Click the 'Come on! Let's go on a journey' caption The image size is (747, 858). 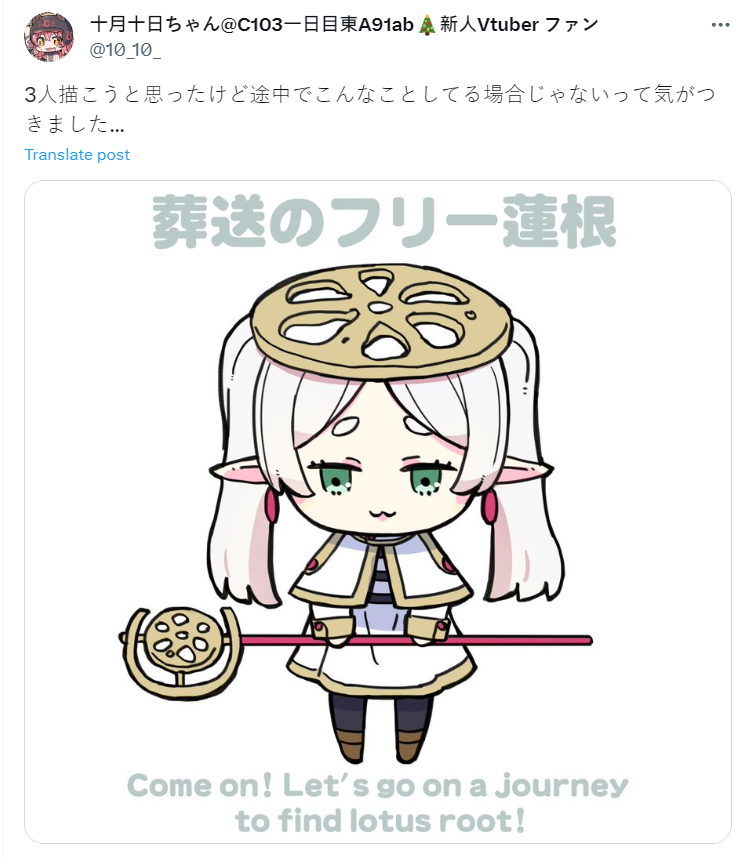(x=378, y=785)
